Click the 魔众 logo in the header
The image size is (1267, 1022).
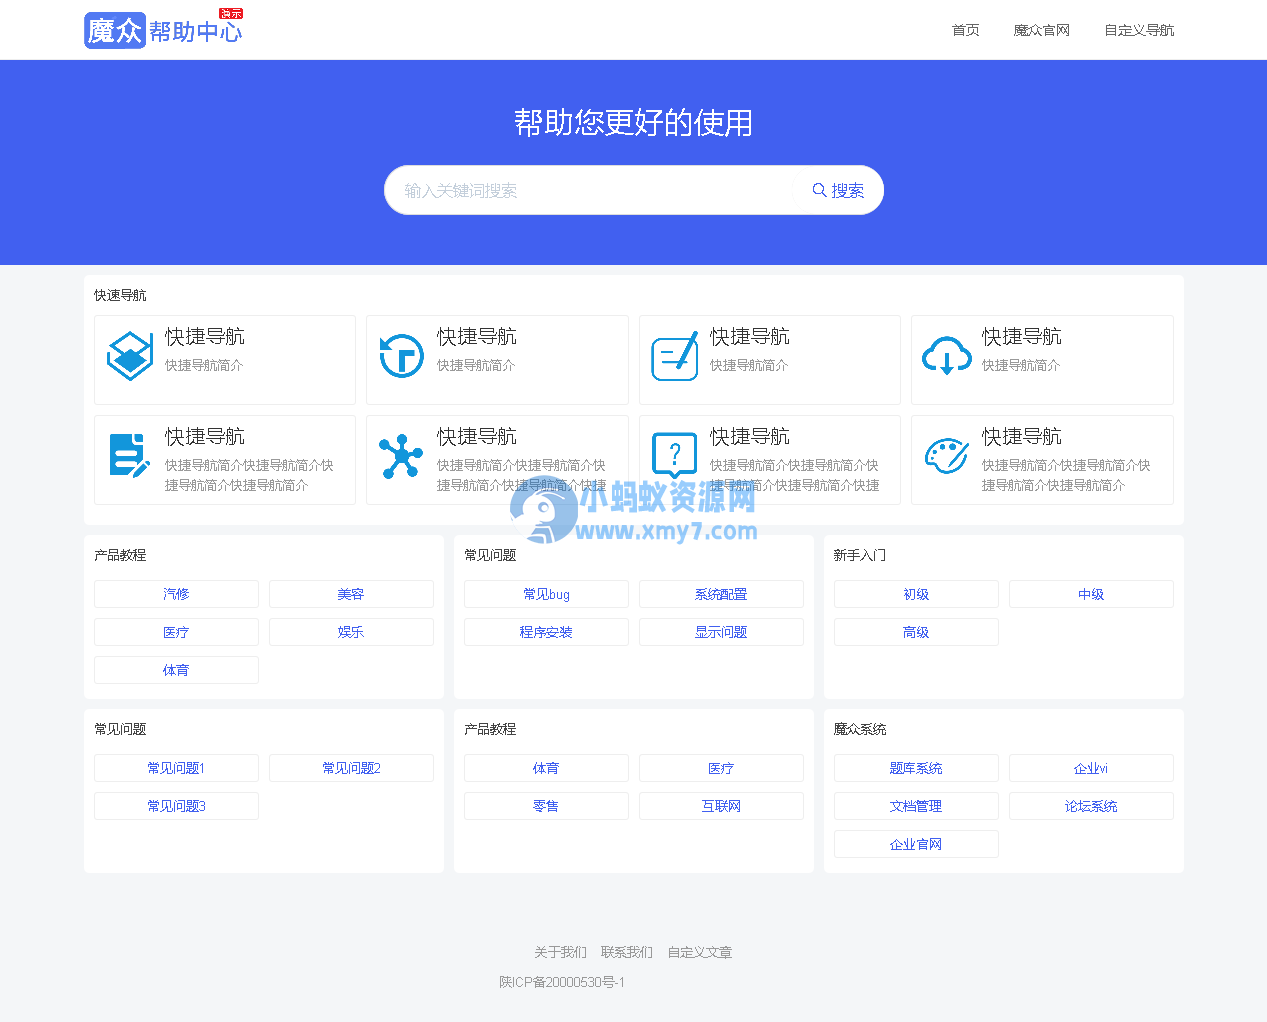(x=114, y=30)
